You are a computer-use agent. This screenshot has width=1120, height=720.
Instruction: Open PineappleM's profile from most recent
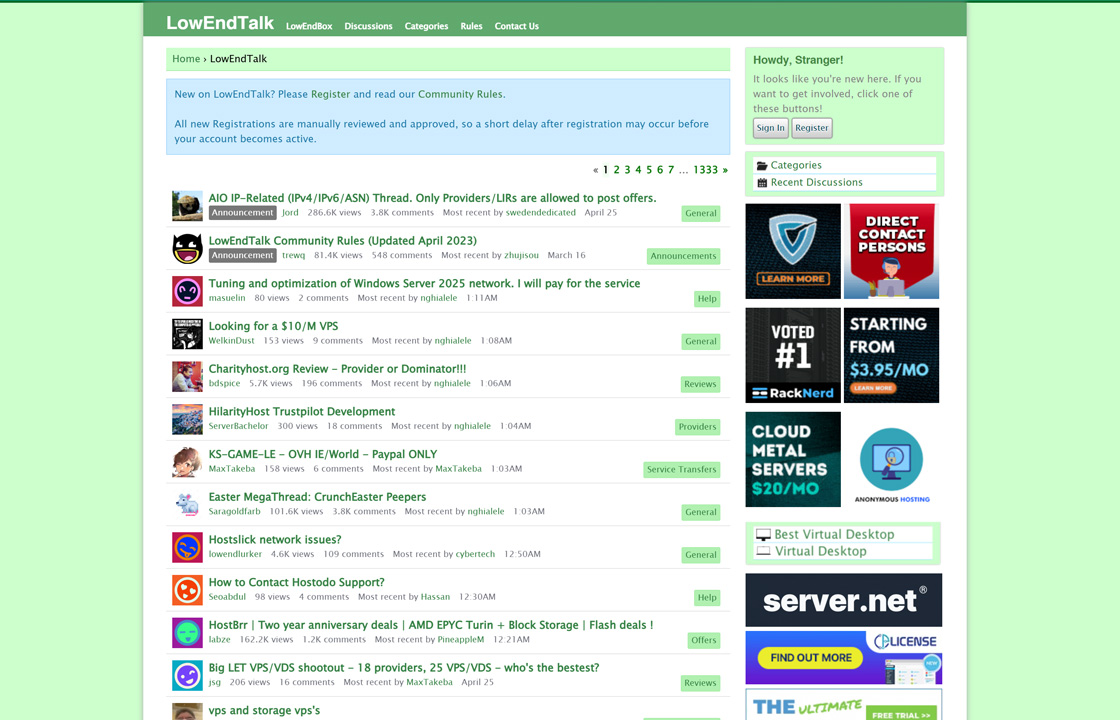coord(461,640)
